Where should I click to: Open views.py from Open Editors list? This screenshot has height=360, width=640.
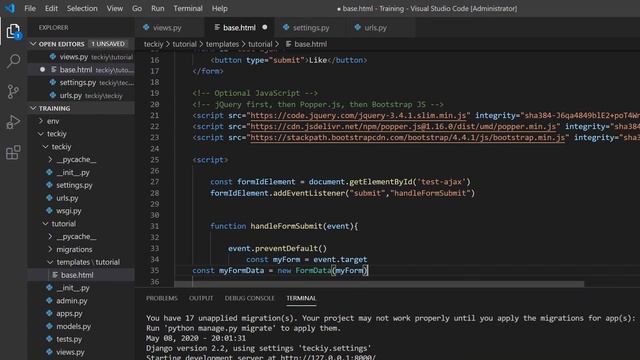pos(81,57)
